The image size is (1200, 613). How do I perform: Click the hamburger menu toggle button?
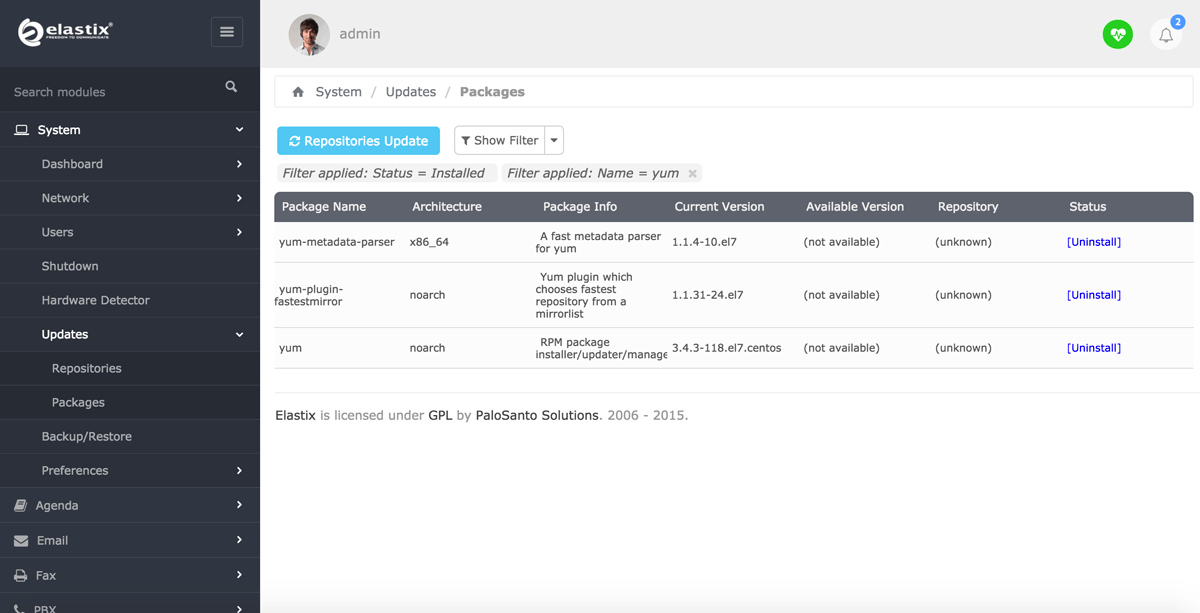[x=227, y=32]
